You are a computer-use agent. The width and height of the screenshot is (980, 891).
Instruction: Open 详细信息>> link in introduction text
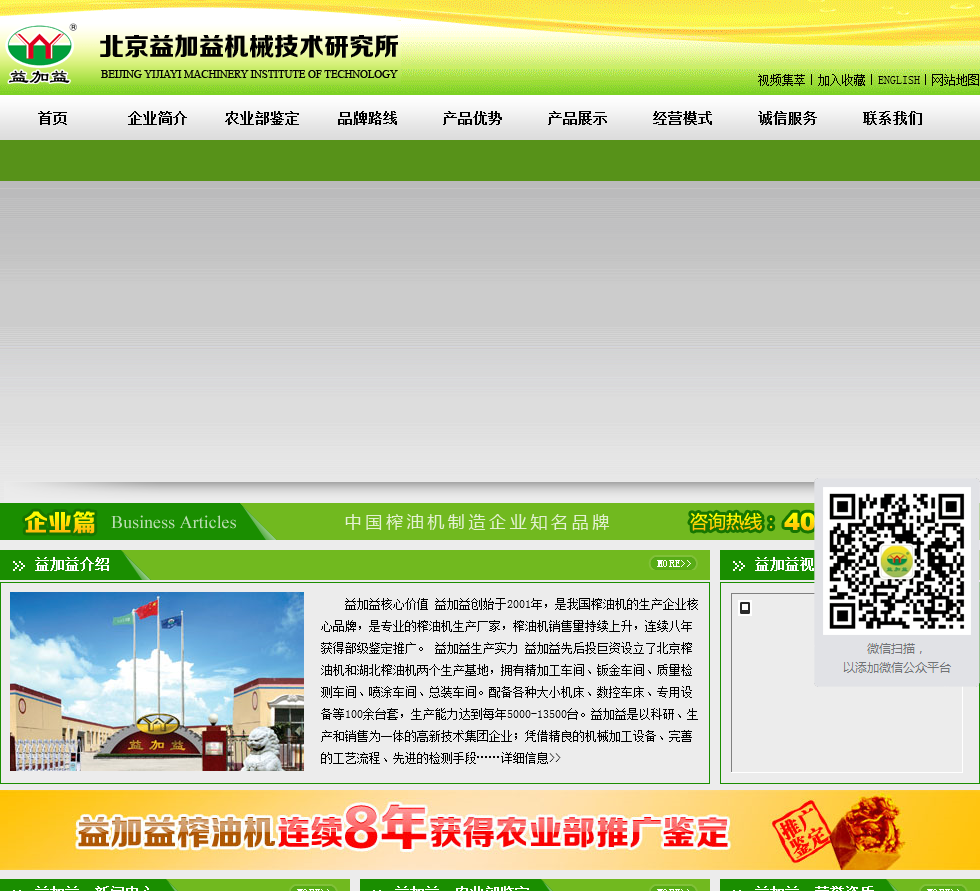pyautogui.click(x=530, y=758)
